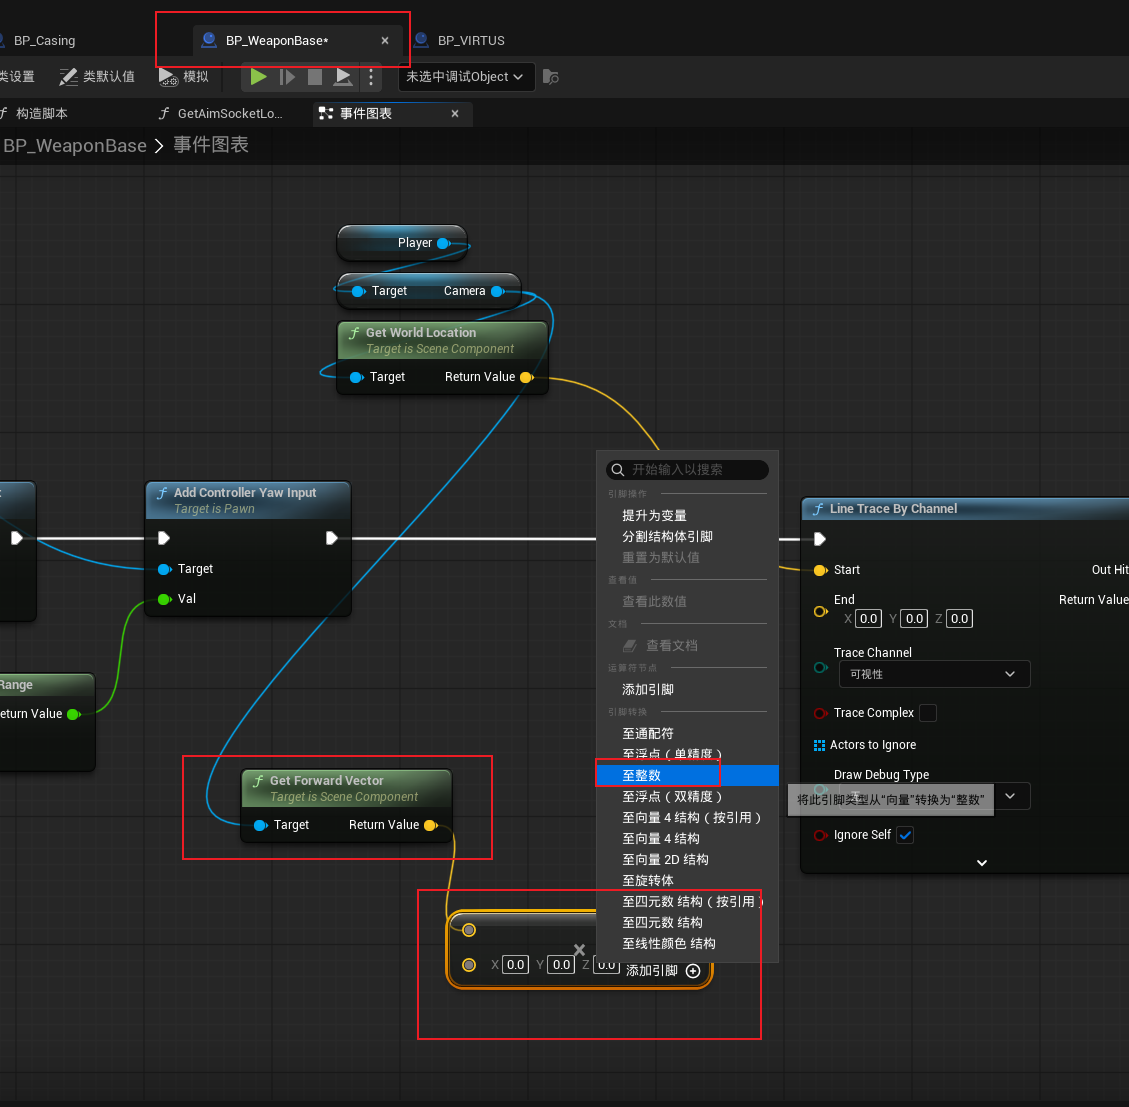Select the Line Trace By Channel node title
The height and width of the screenshot is (1107, 1129).
click(x=893, y=508)
